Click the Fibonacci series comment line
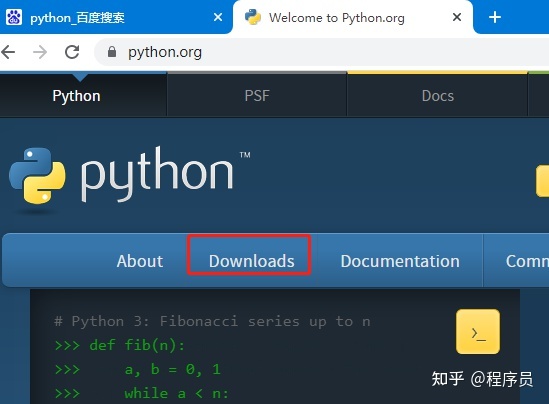549x404 pixels. (212, 321)
